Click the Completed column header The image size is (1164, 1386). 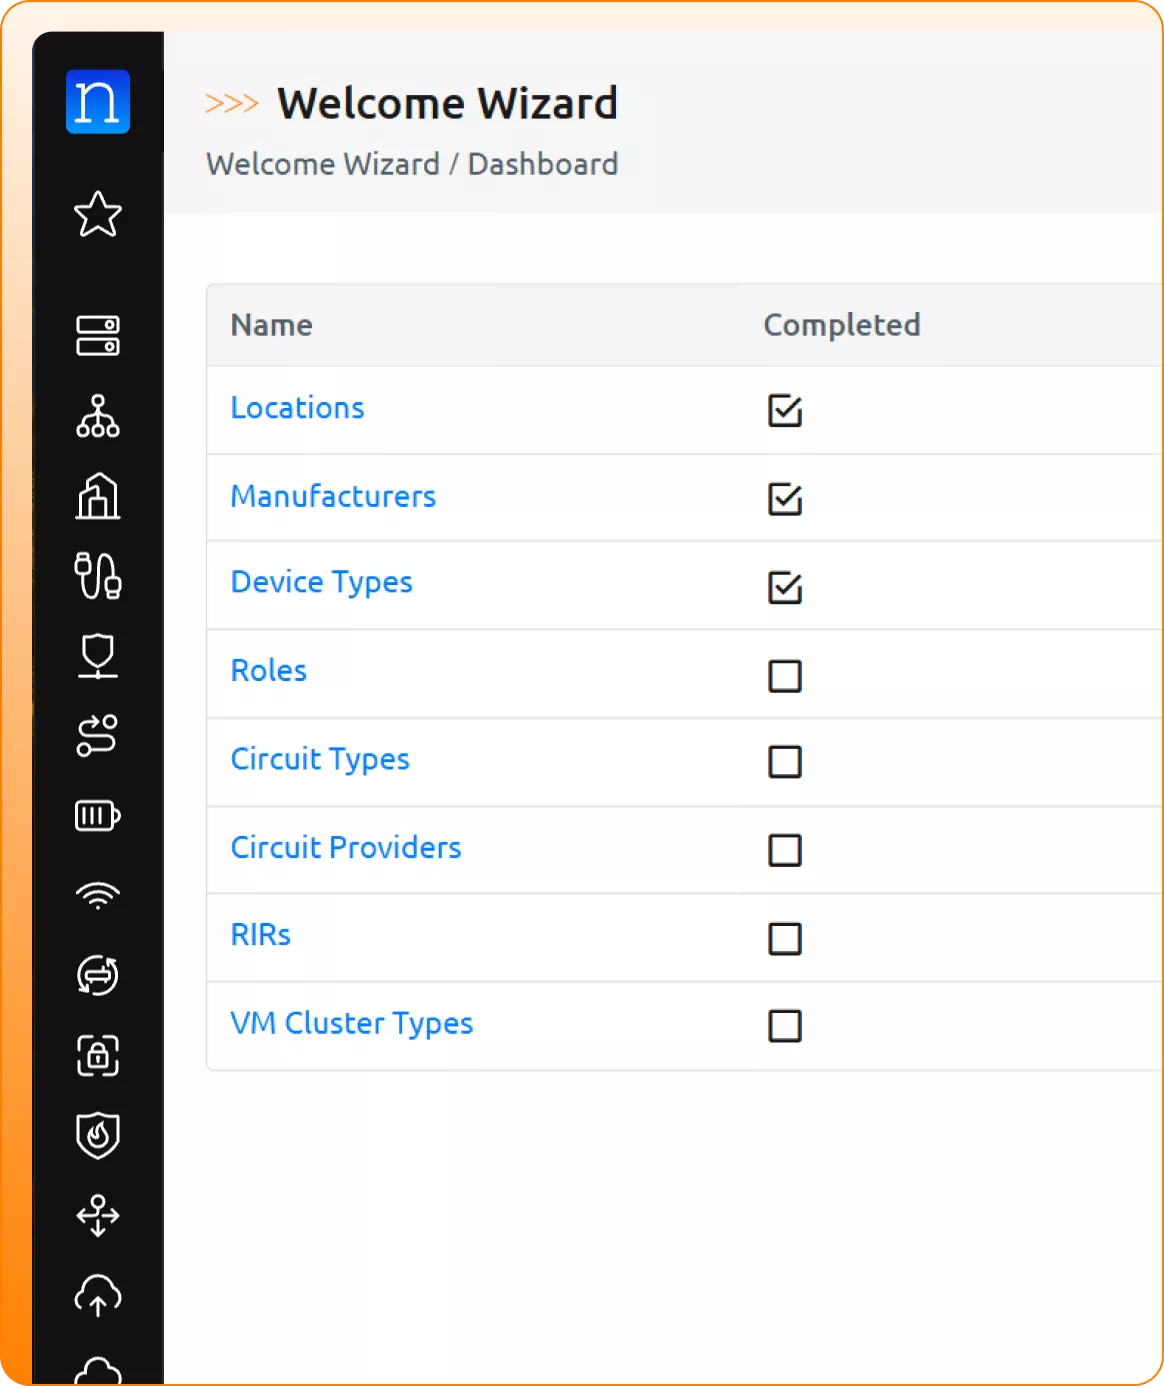pyautogui.click(x=841, y=325)
